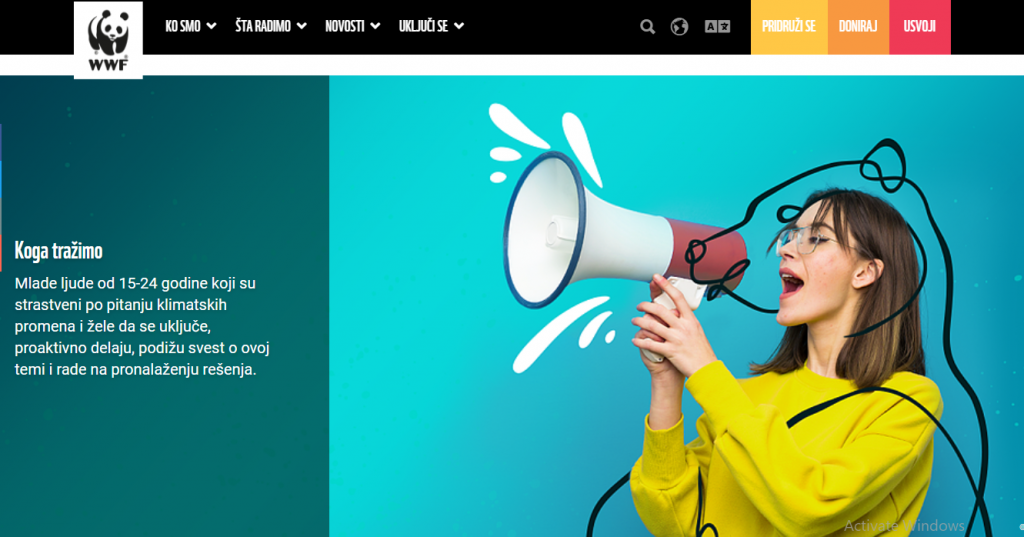Open the search magnifier icon

[x=647, y=27]
